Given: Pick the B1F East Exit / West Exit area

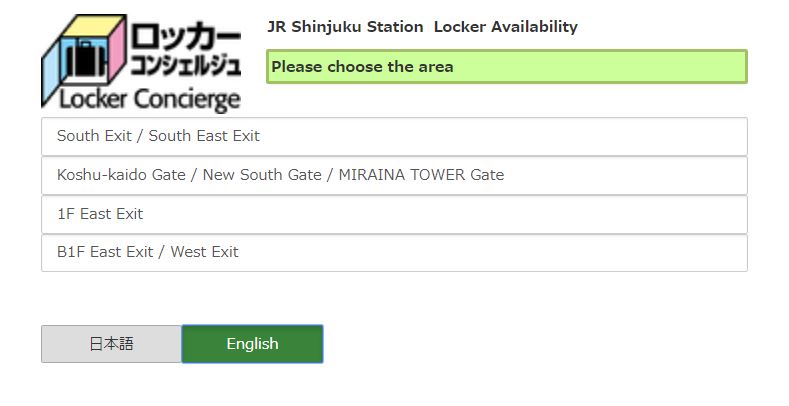Looking at the screenshot, I should tap(394, 252).
